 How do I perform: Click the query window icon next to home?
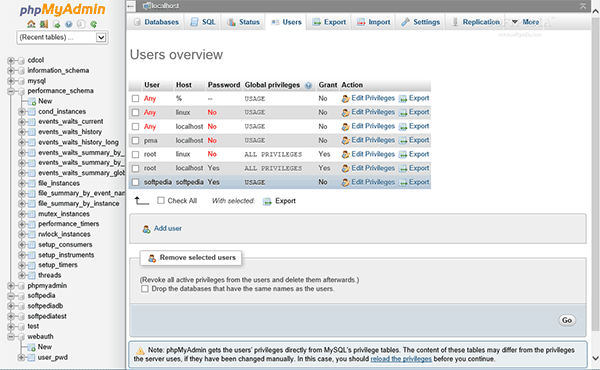[x=44, y=24]
